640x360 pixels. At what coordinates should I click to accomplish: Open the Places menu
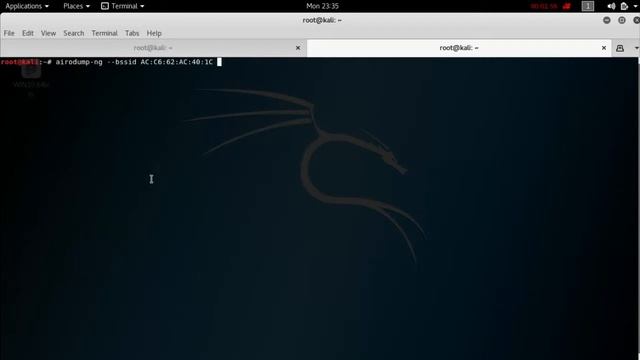click(76, 6)
